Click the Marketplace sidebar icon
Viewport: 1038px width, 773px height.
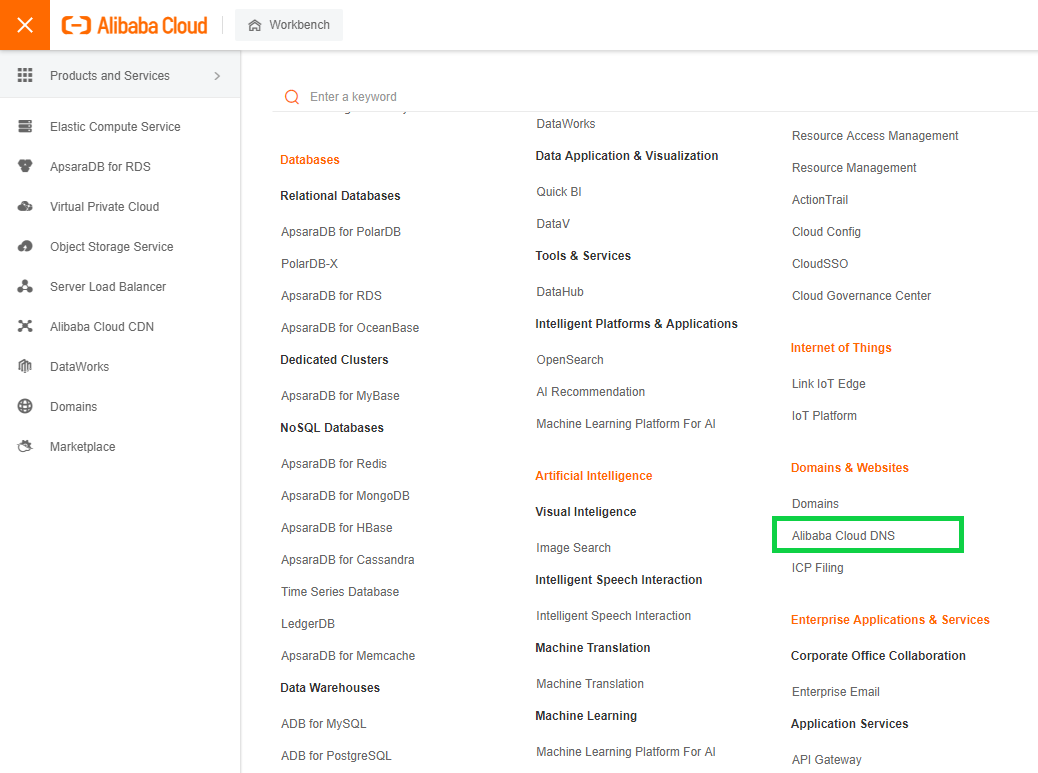26,447
